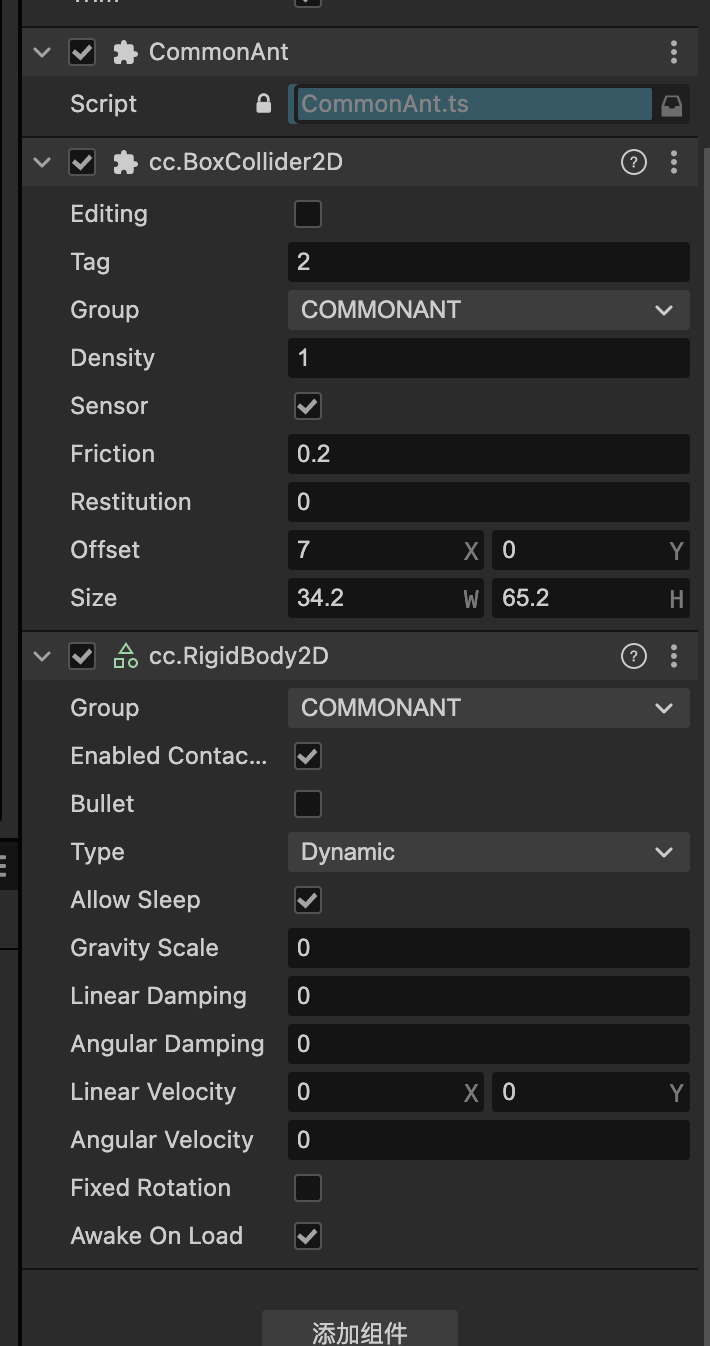The image size is (710, 1346).
Task: Toggle the Bullet checkbox
Action: pyautogui.click(x=308, y=804)
